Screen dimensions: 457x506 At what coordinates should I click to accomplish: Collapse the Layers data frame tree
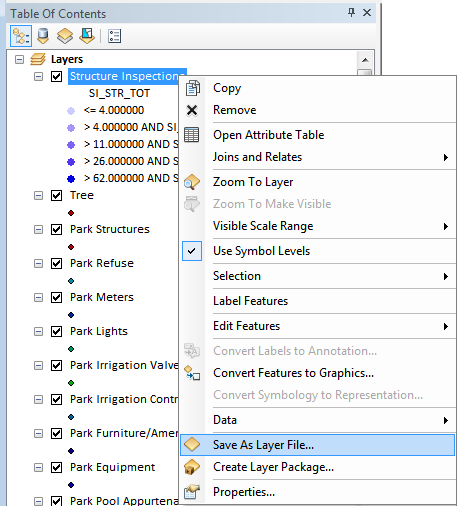coord(20,60)
